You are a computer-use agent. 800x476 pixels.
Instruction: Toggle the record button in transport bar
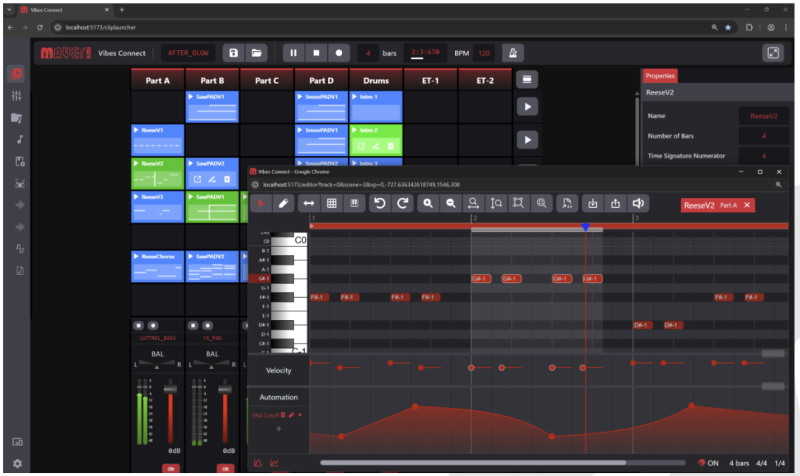coord(339,52)
